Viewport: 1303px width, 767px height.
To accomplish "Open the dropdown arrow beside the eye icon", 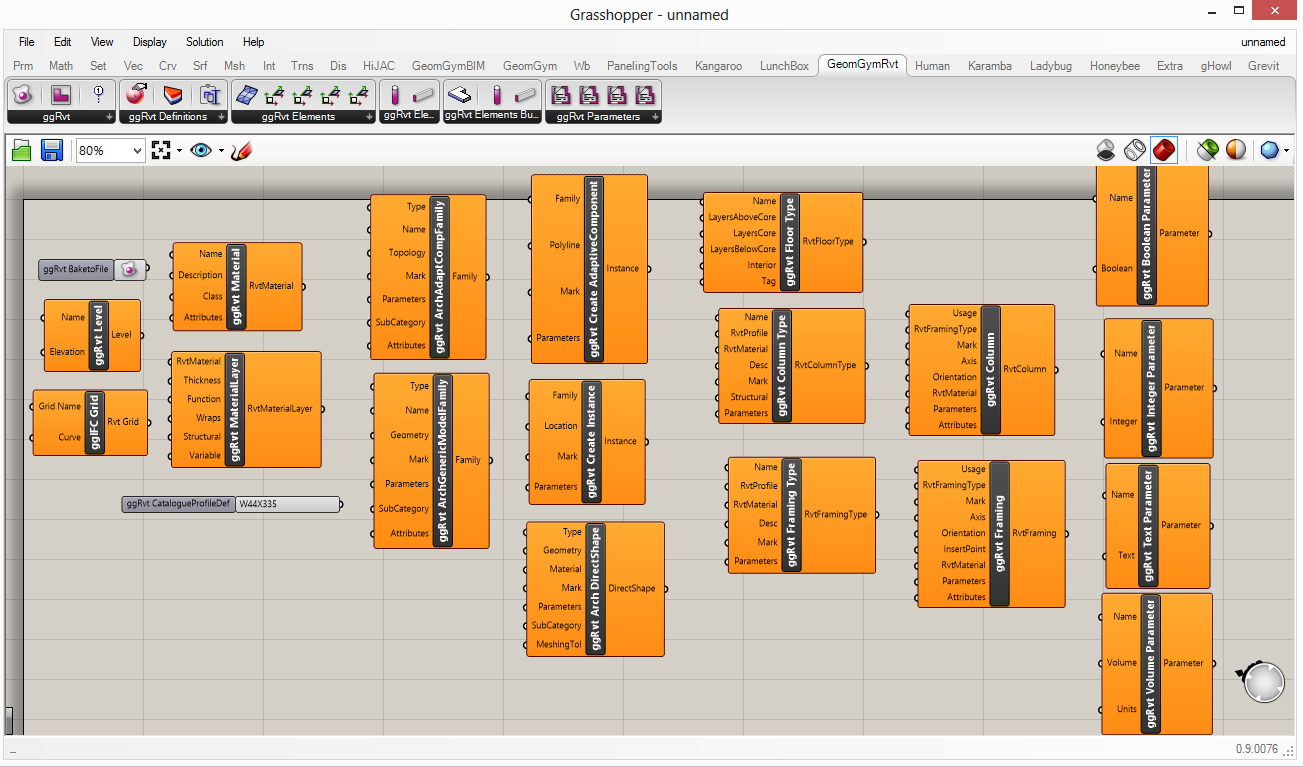I will tap(220, 151).
